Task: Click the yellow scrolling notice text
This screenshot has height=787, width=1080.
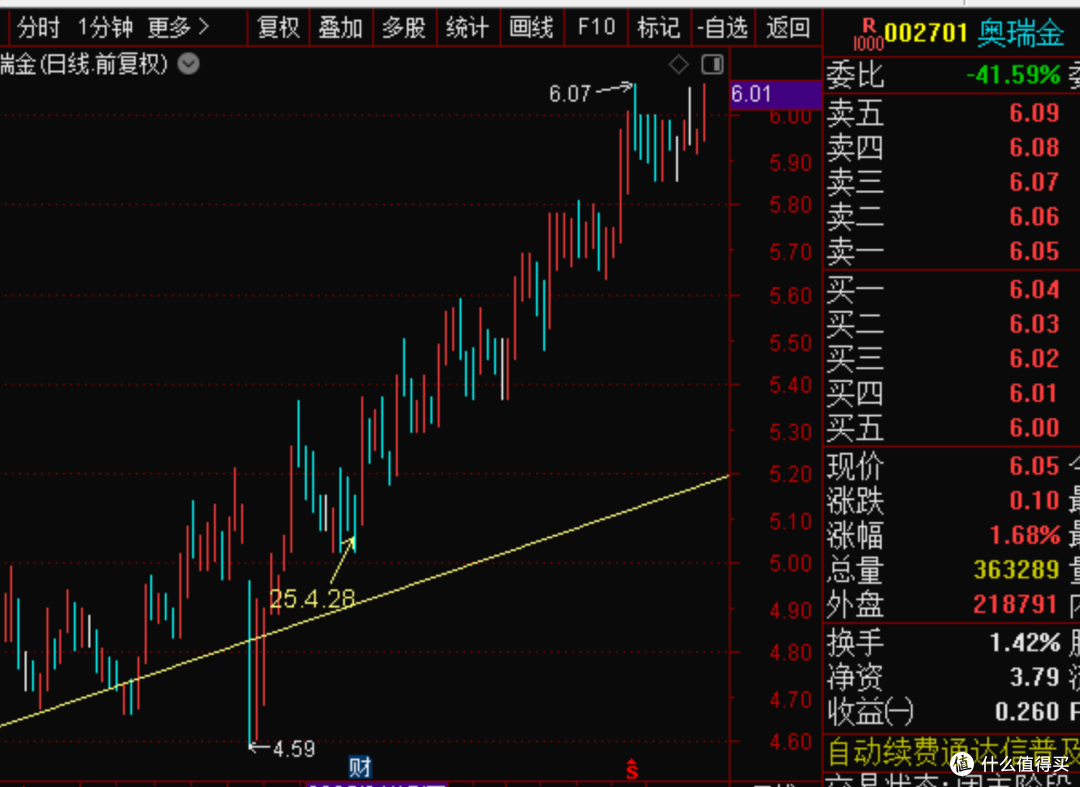Action: [953, 753]
